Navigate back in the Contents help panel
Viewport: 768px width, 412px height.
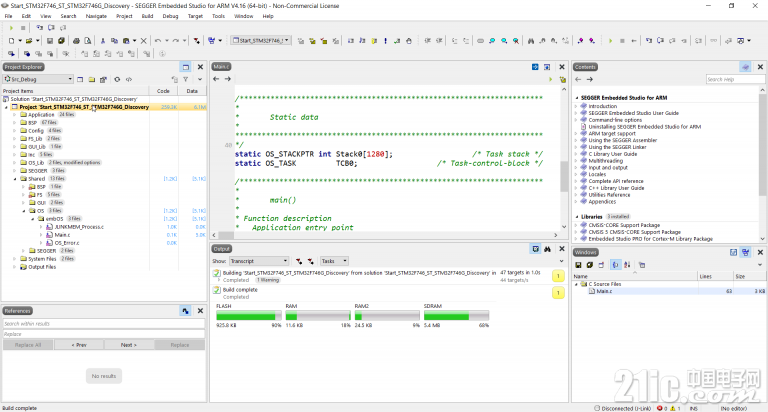tap(578, 79)
